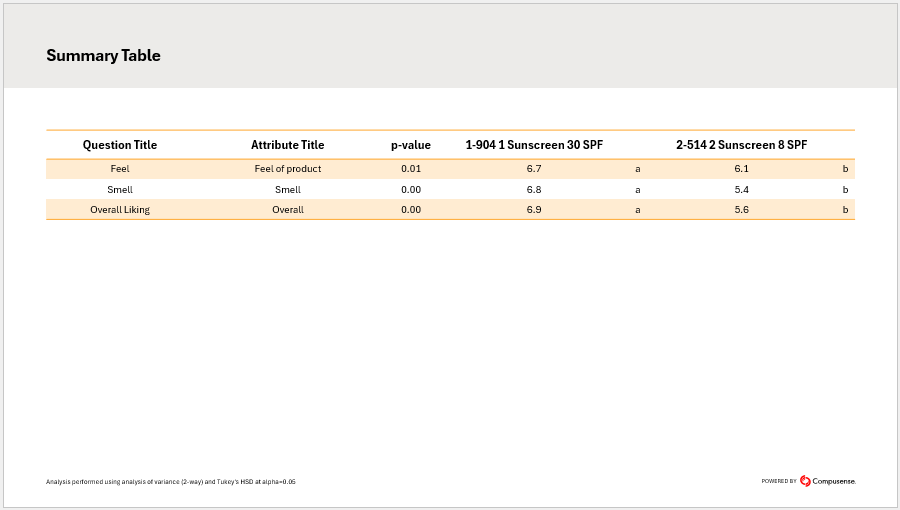The width and height of the screenshot is (900, 510).
Task: Select the 5.4 Smell score cell
Action: pos(741,189)
